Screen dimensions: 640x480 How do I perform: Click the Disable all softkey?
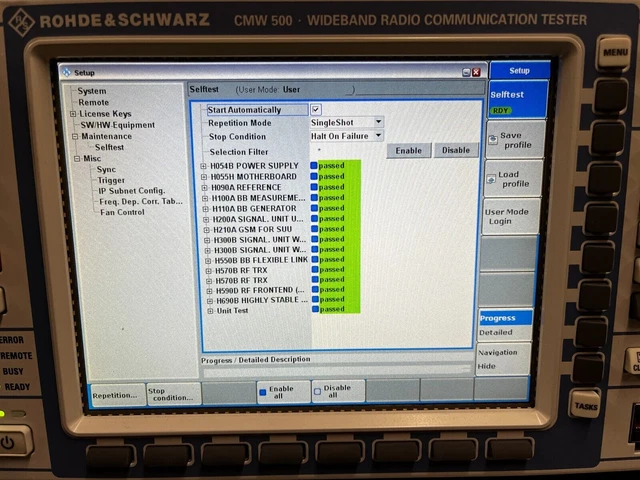(x=338, y=391)
